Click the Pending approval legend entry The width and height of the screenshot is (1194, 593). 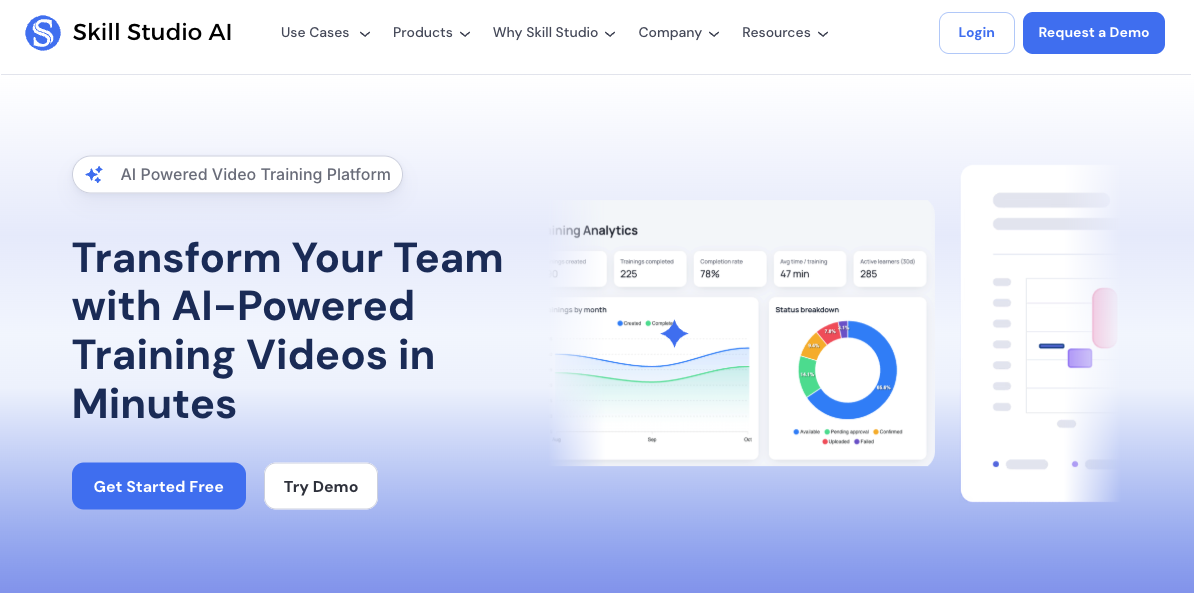(x=846, y=432)
